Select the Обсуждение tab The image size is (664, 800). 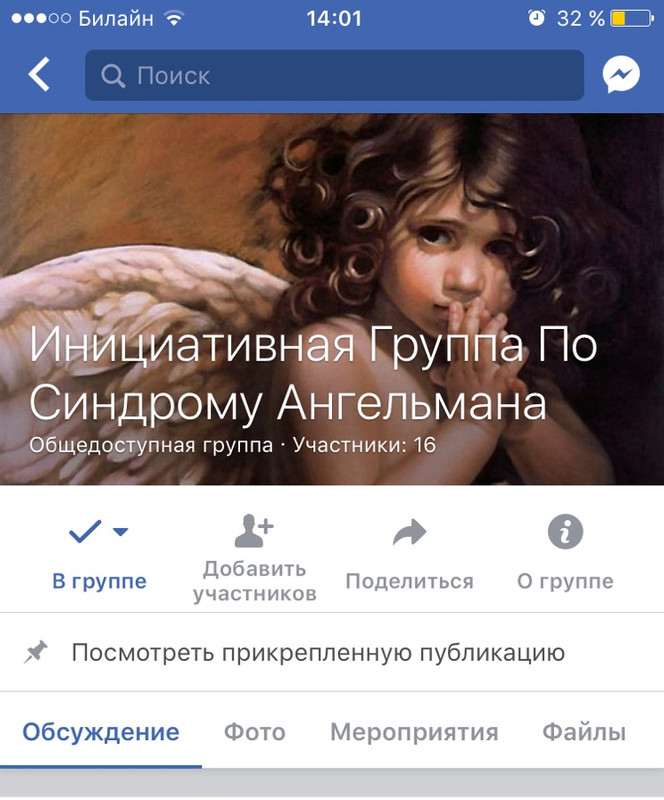[101, 732]
